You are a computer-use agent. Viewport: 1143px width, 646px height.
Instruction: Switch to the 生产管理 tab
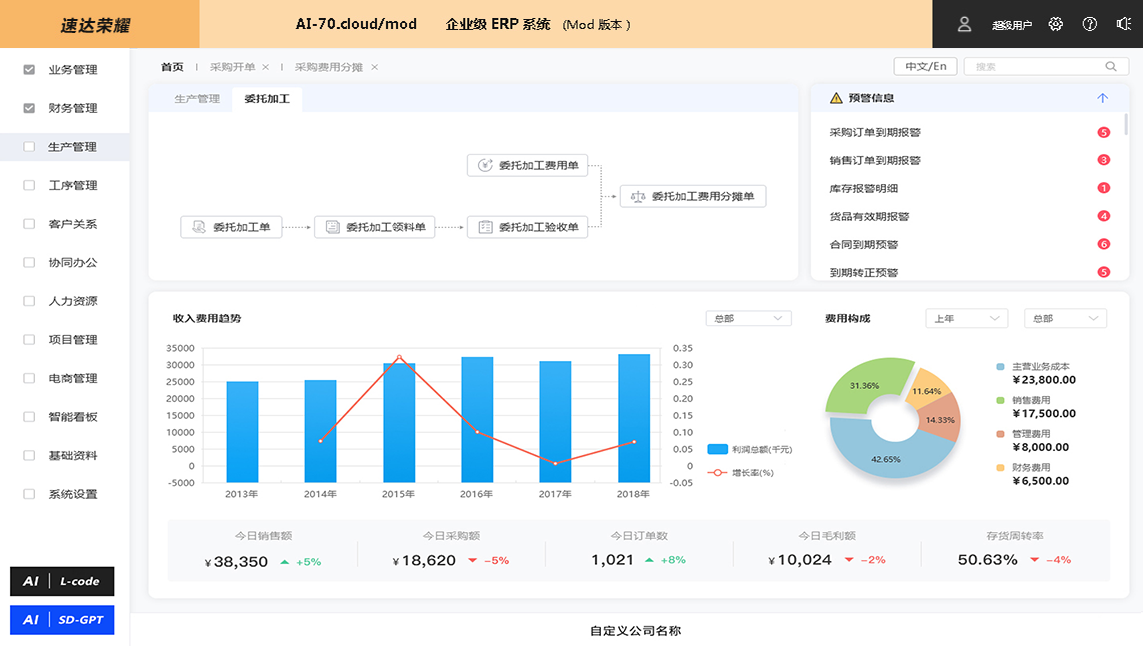(x=197, y=99)
